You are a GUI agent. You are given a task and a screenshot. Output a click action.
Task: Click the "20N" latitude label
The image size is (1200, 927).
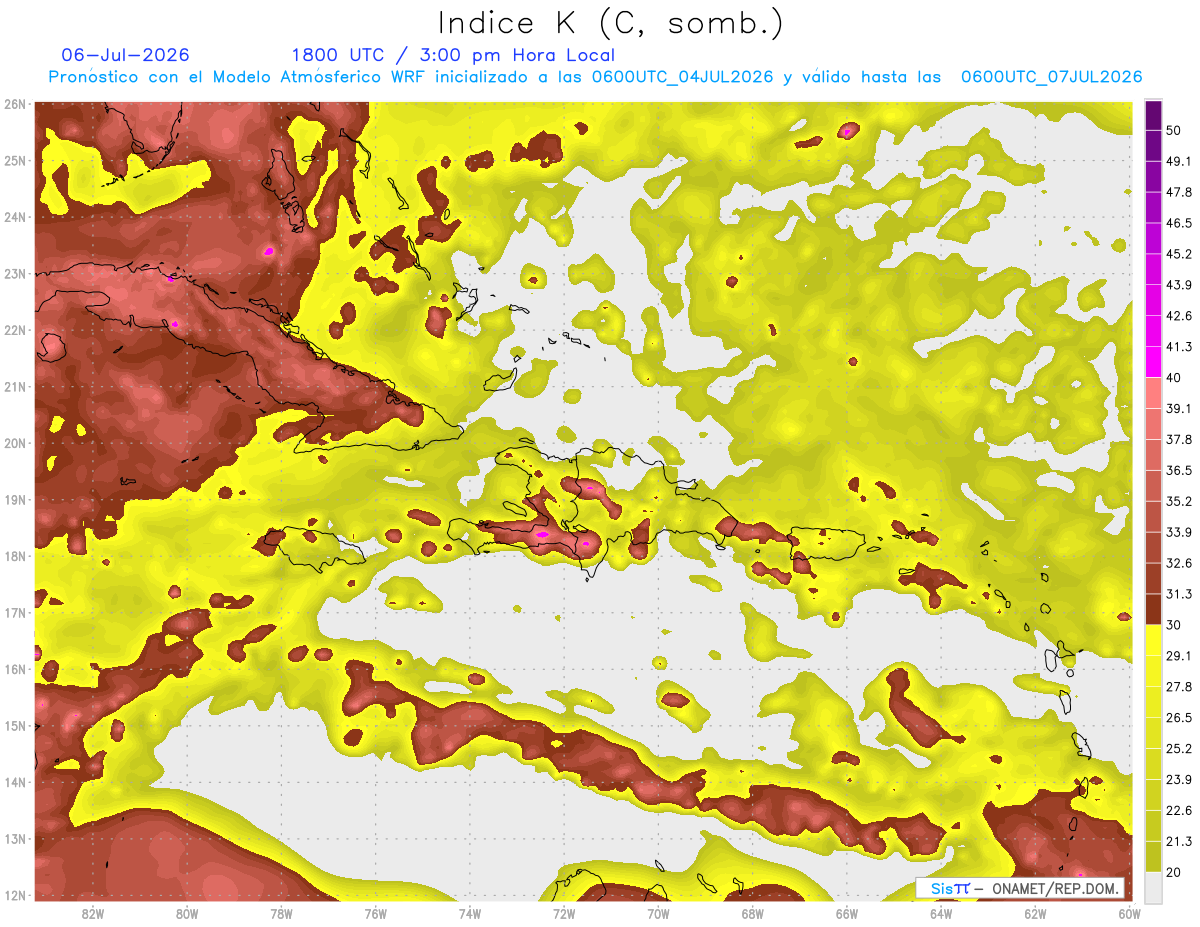pos(15,443)
